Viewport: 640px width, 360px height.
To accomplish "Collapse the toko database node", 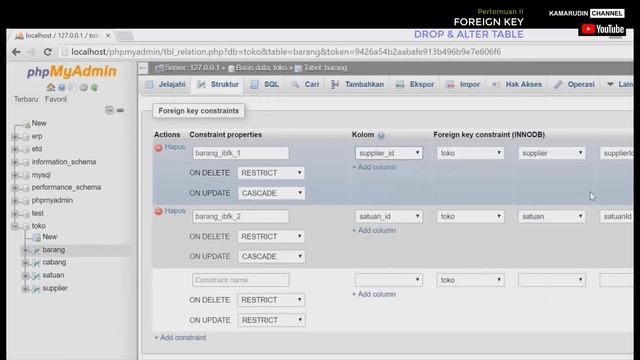I will [x=15, y=226].
